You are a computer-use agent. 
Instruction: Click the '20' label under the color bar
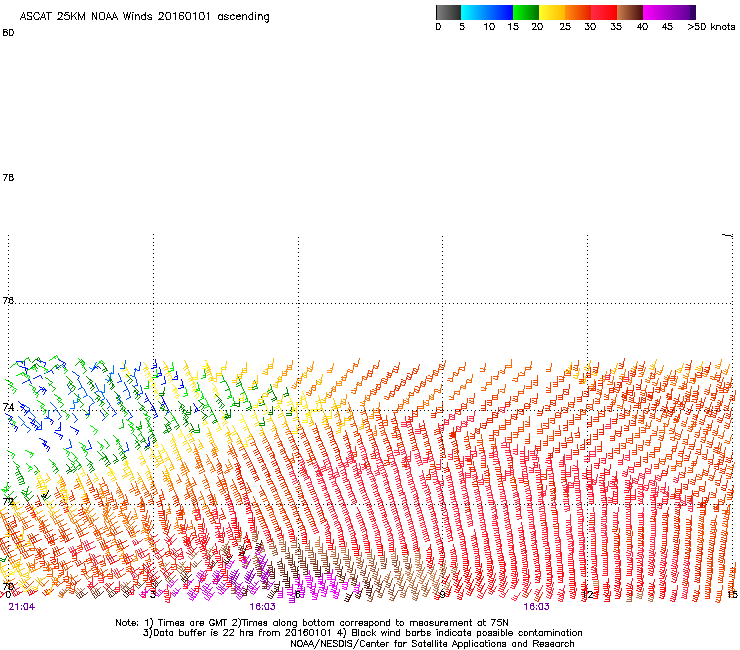click(x=537, y=27)
